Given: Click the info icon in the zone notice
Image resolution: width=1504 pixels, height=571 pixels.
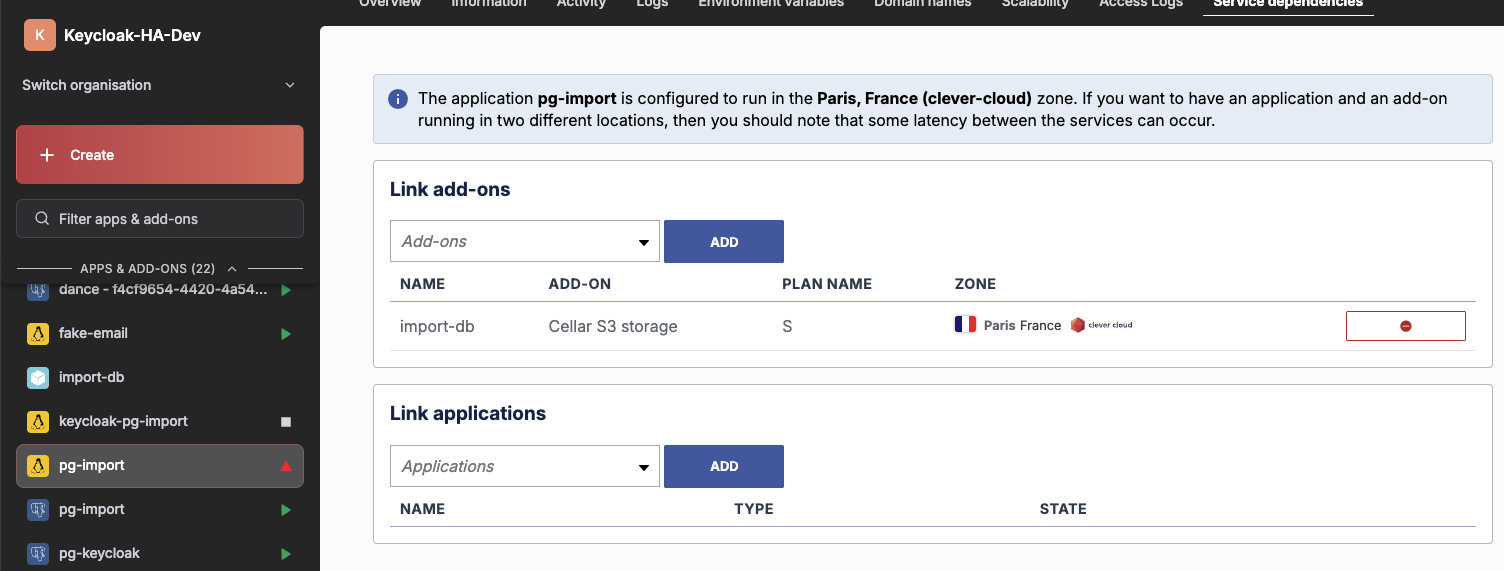Looking at the screenshot, I should (398, 99).
